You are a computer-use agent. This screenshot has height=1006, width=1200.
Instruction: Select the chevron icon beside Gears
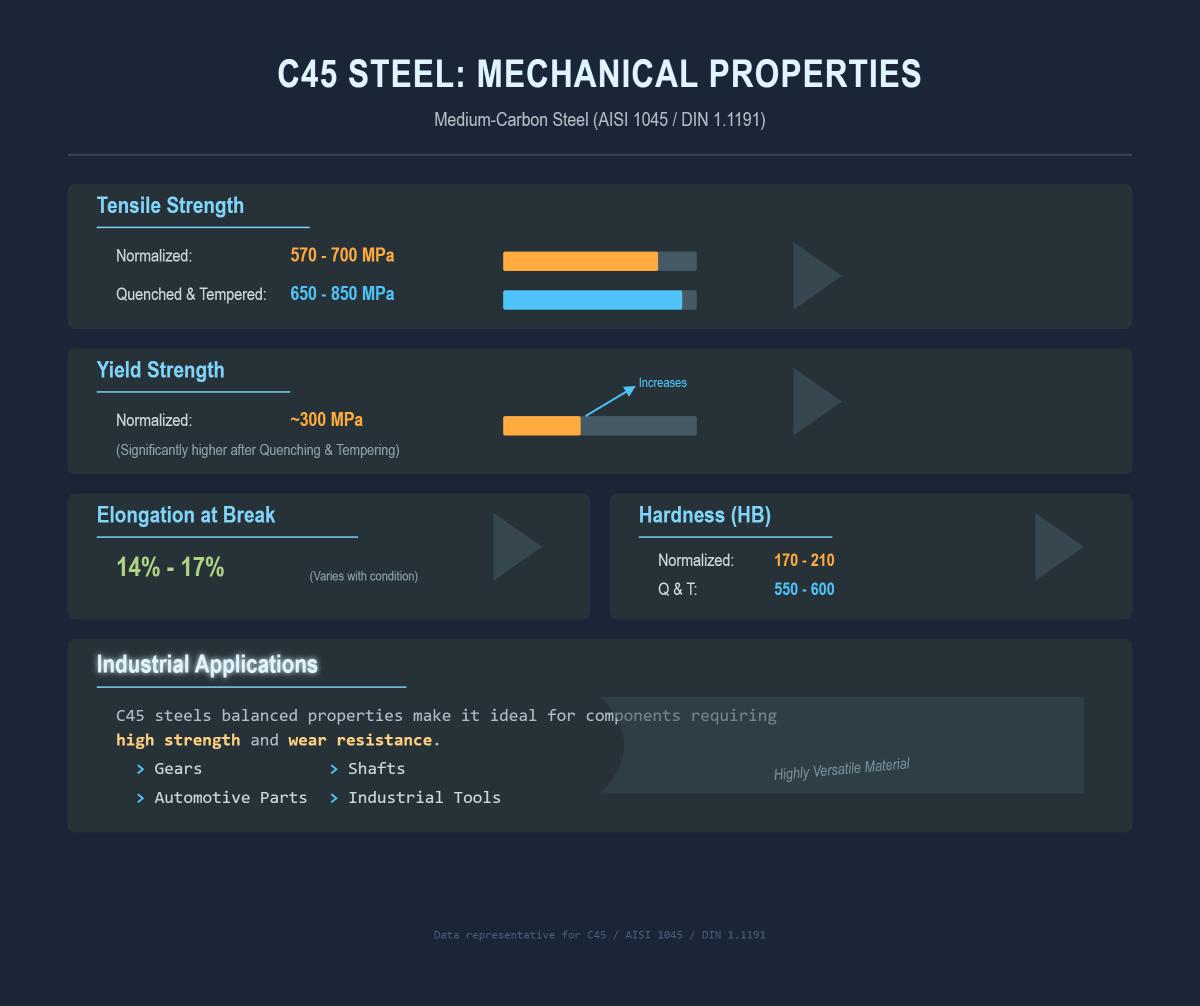pyautogui.click(x=139, y=769)
